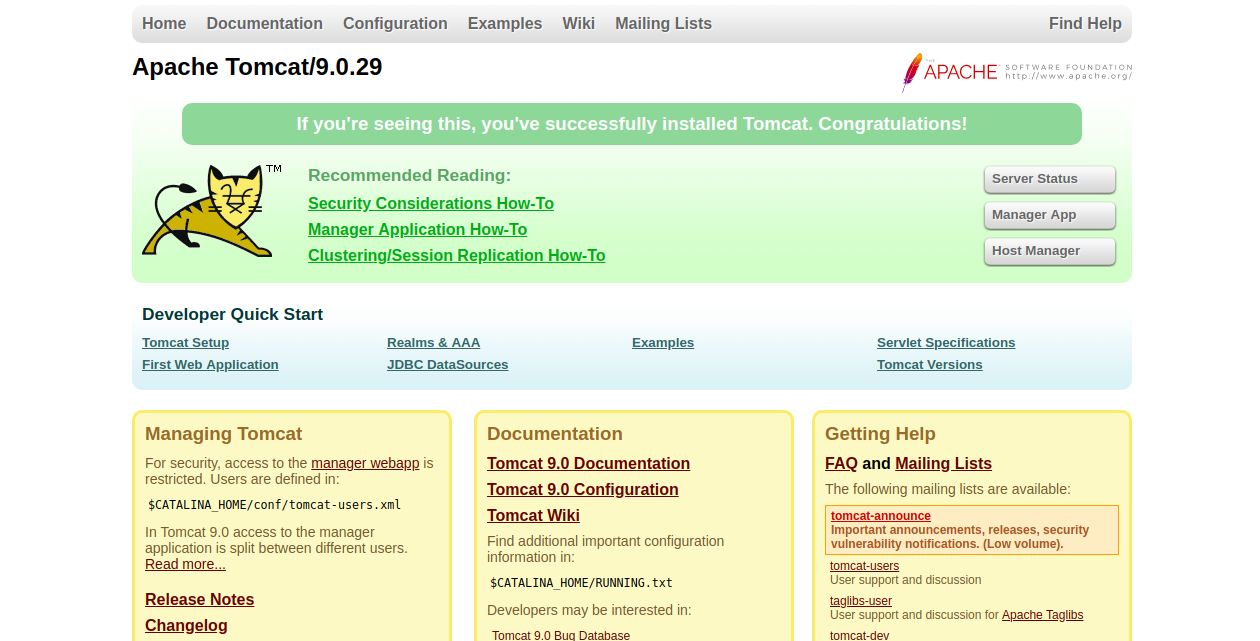Follow the Tomcat Setup link

(186, 343)
